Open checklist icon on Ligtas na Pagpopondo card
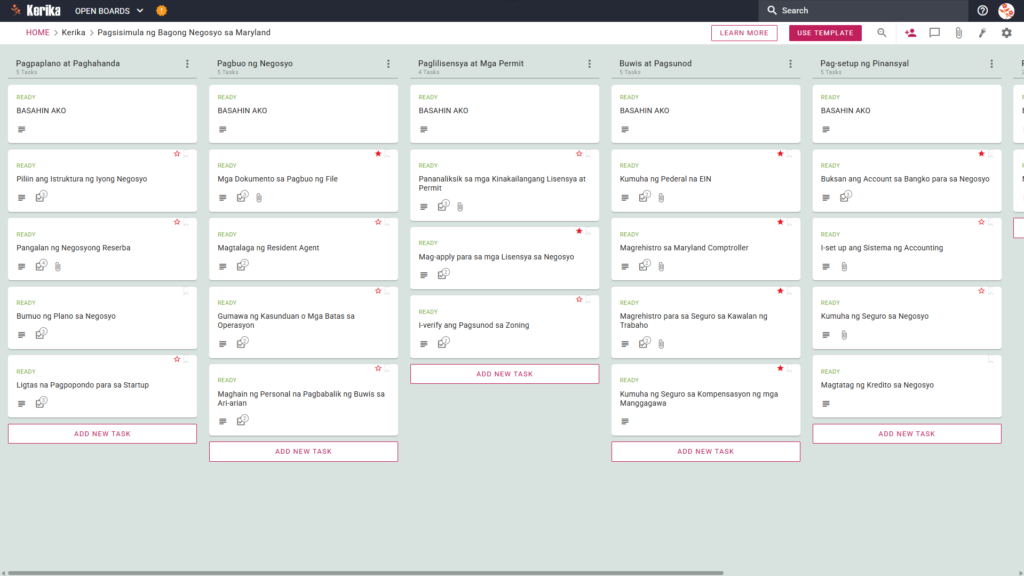The height and width of the screenshot is (576, 1024). [x=41, y=402]
